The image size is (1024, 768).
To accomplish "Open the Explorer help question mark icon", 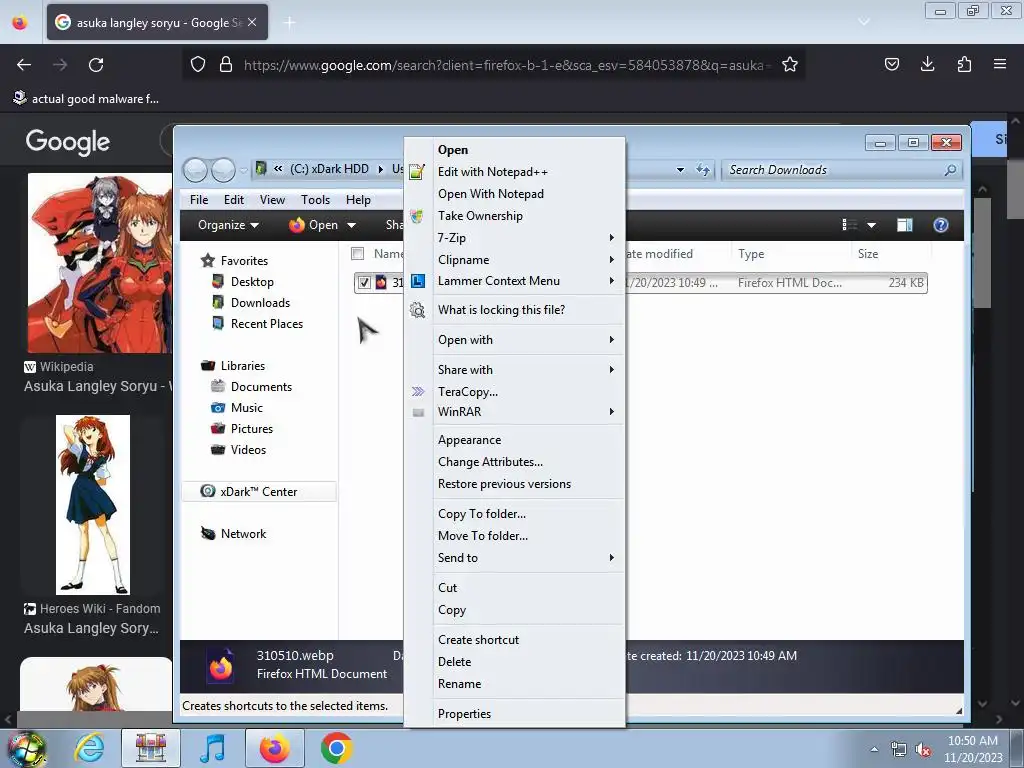I will pos(940,225).
